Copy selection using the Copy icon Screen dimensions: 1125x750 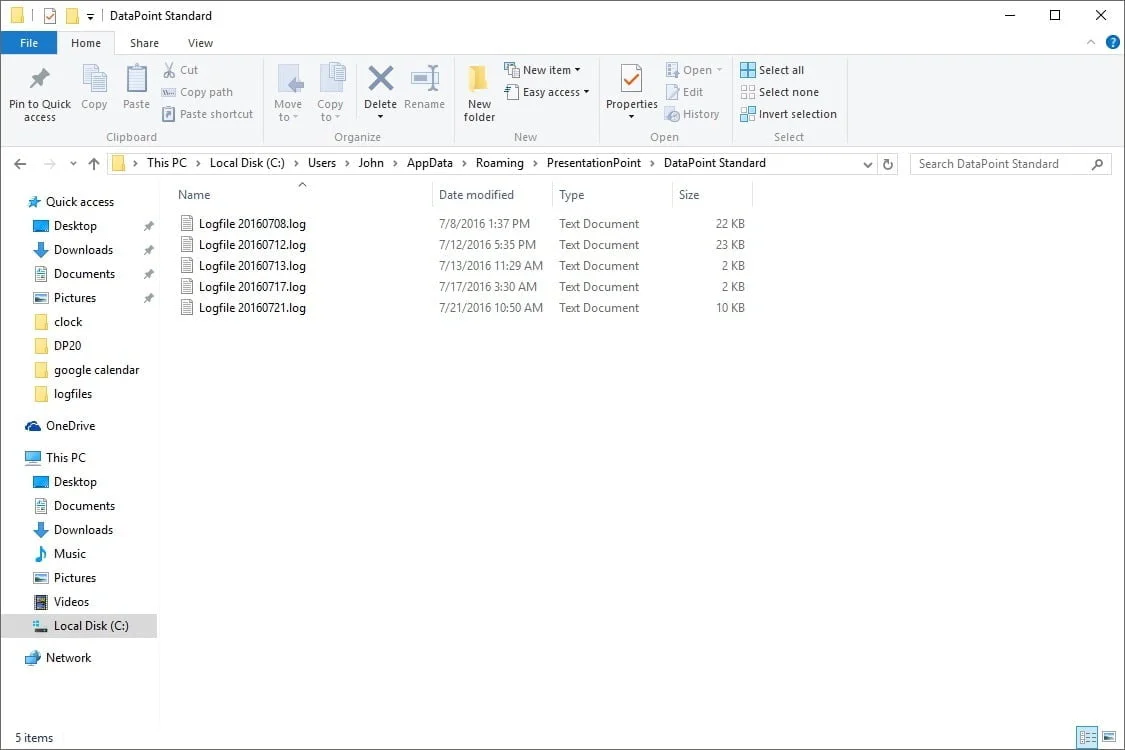pos(94,88)
